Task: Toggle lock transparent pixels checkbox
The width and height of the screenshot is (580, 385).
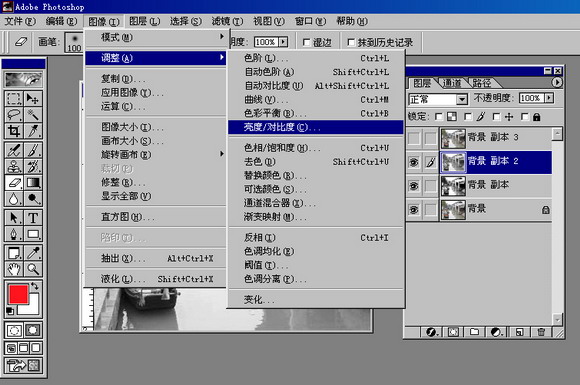Action: click(439, 117)
